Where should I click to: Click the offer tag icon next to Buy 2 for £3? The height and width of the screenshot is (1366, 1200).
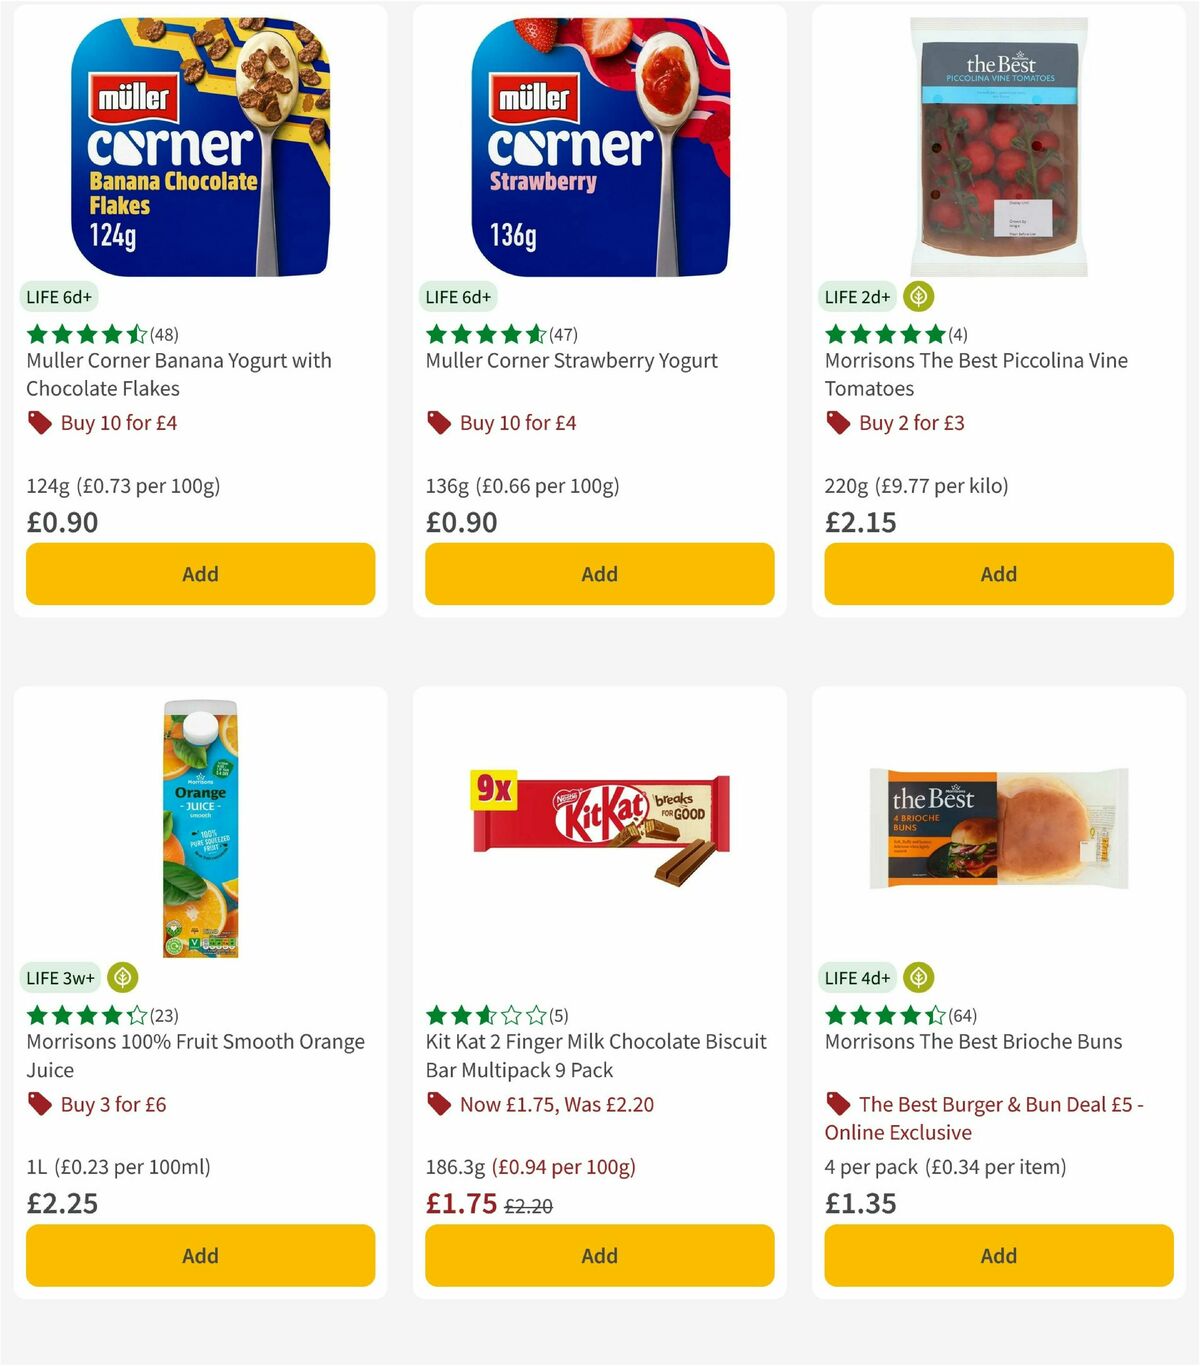838,423
